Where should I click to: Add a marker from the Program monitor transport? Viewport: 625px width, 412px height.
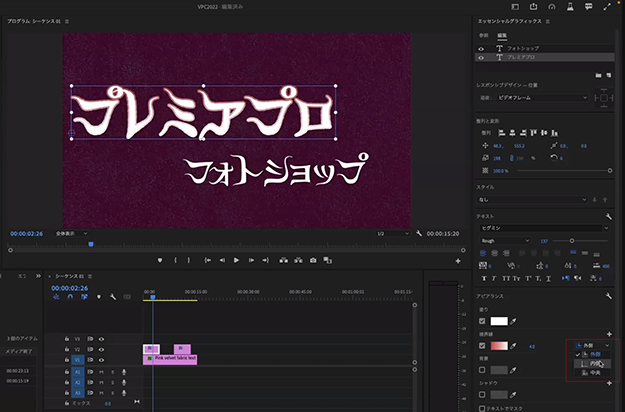160,260
